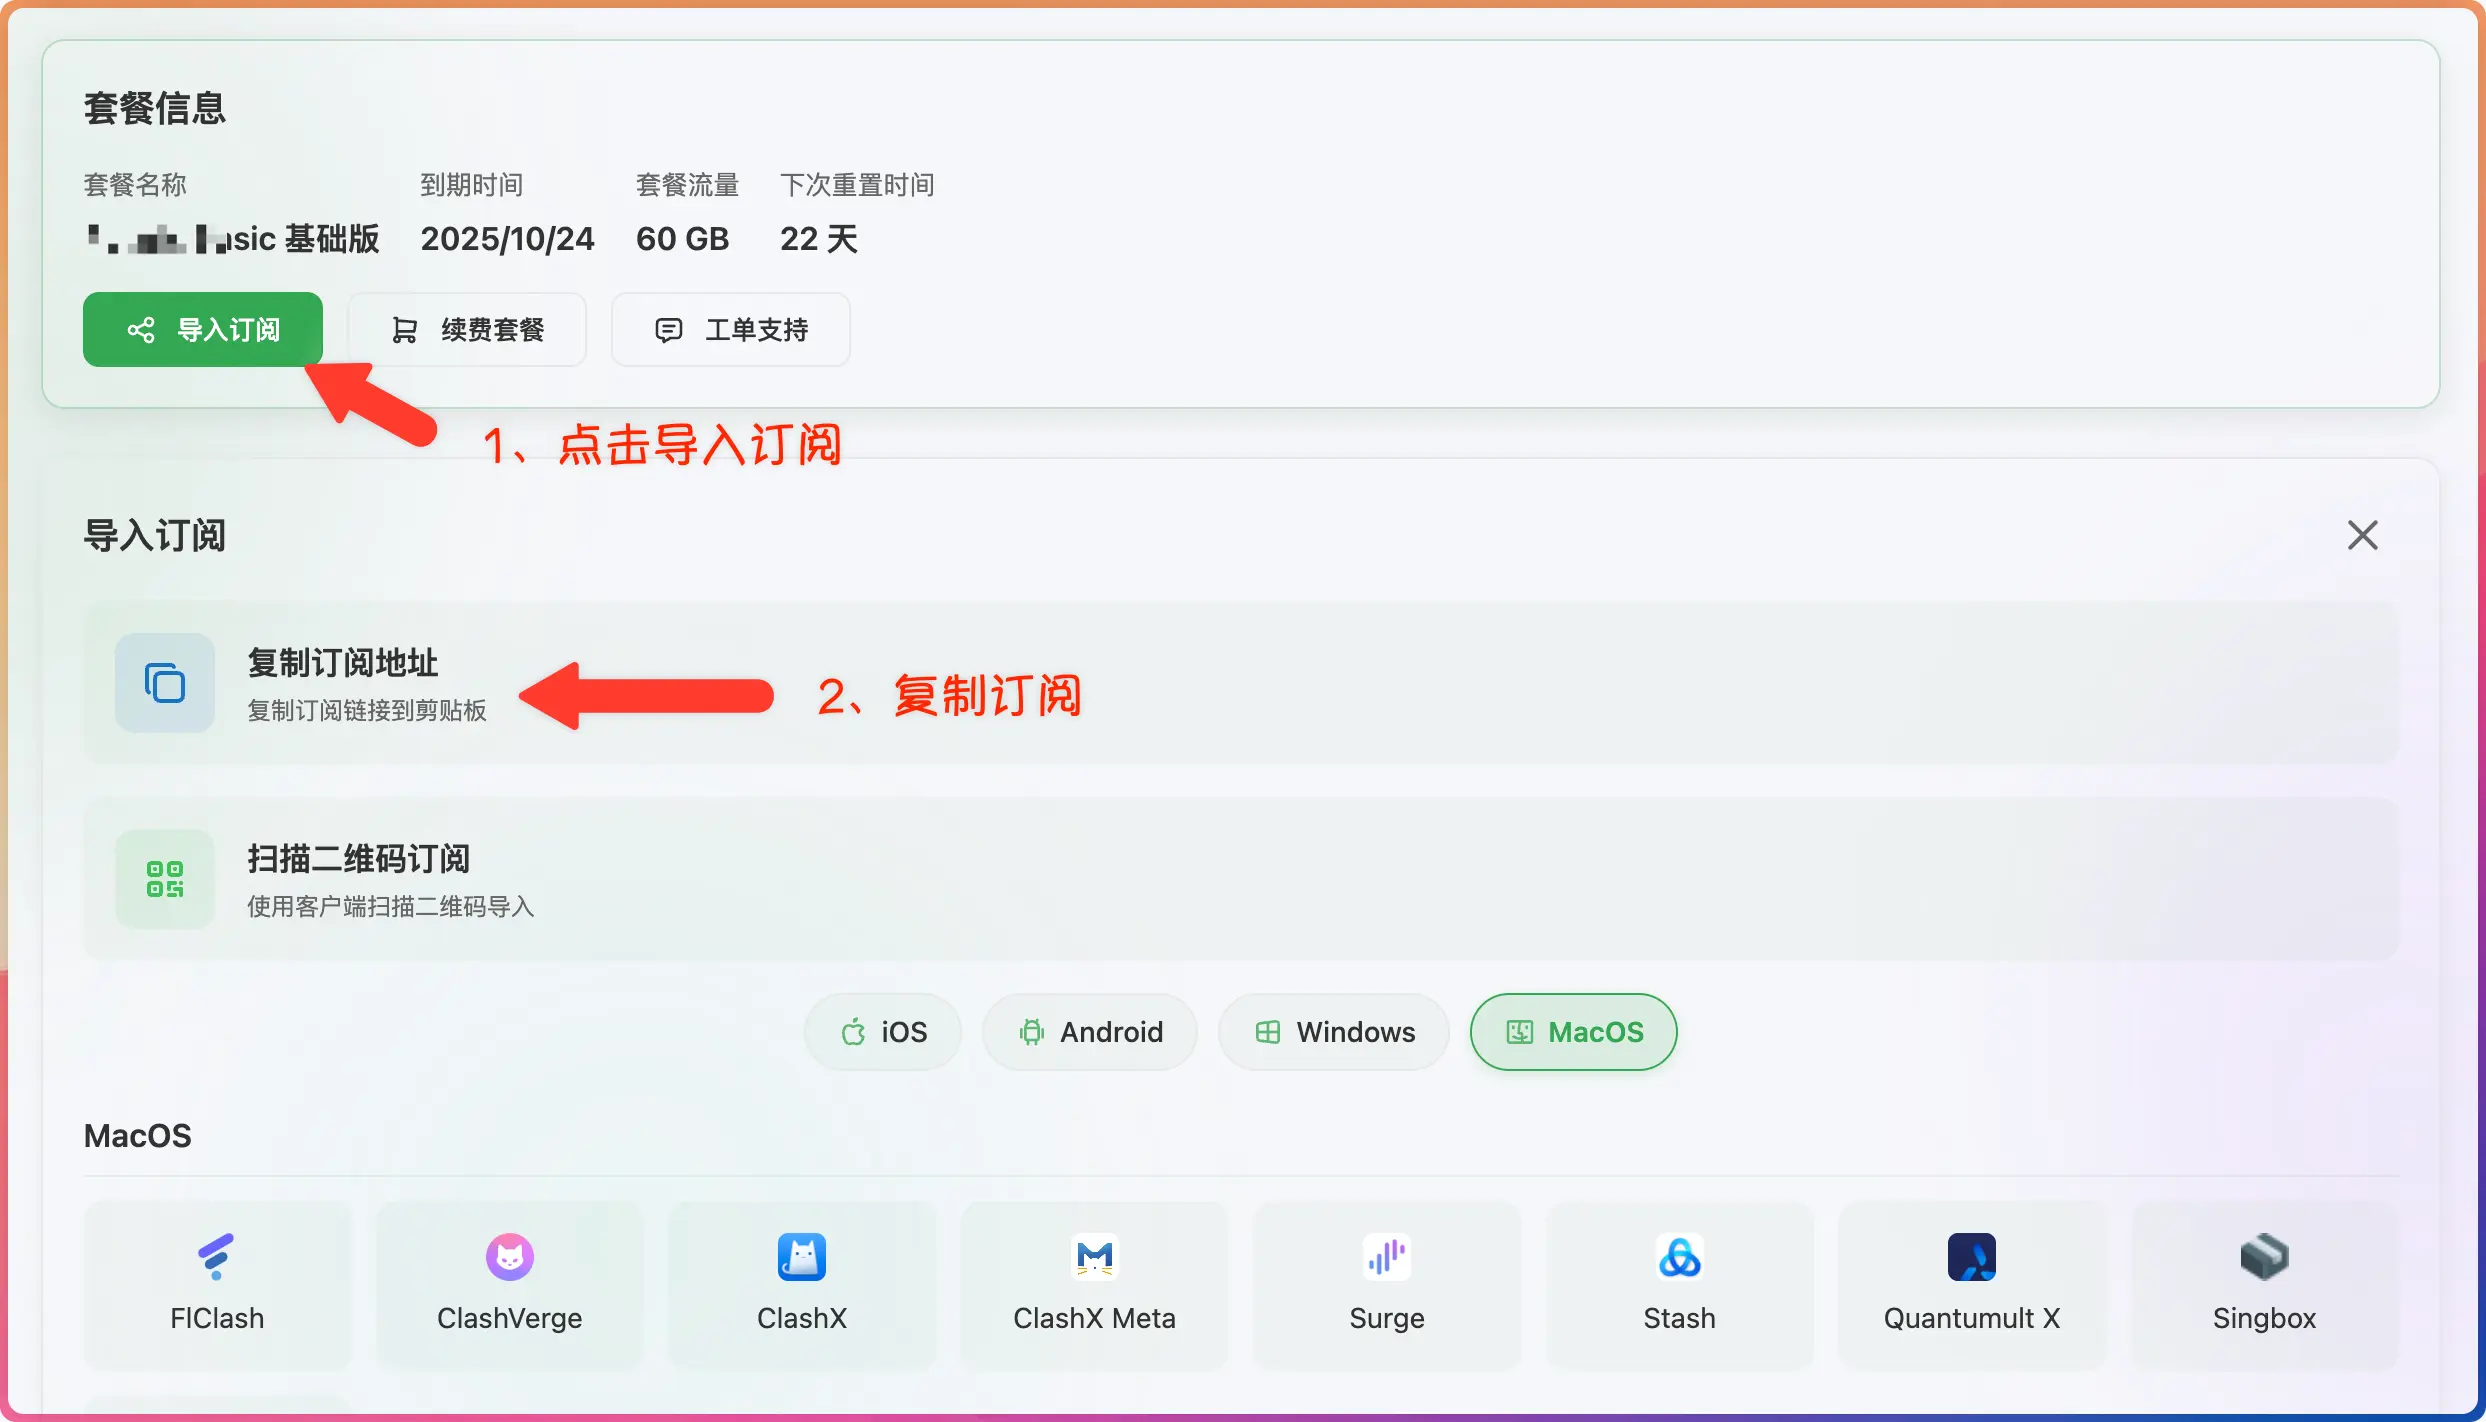Switch to the Windows tab

(x=1333, y=1032)
